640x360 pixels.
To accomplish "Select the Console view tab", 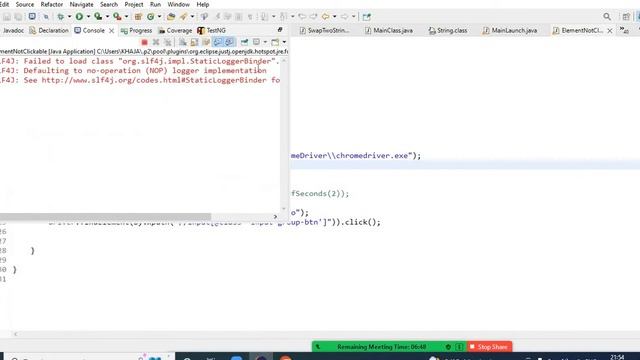I will (90, 31).
